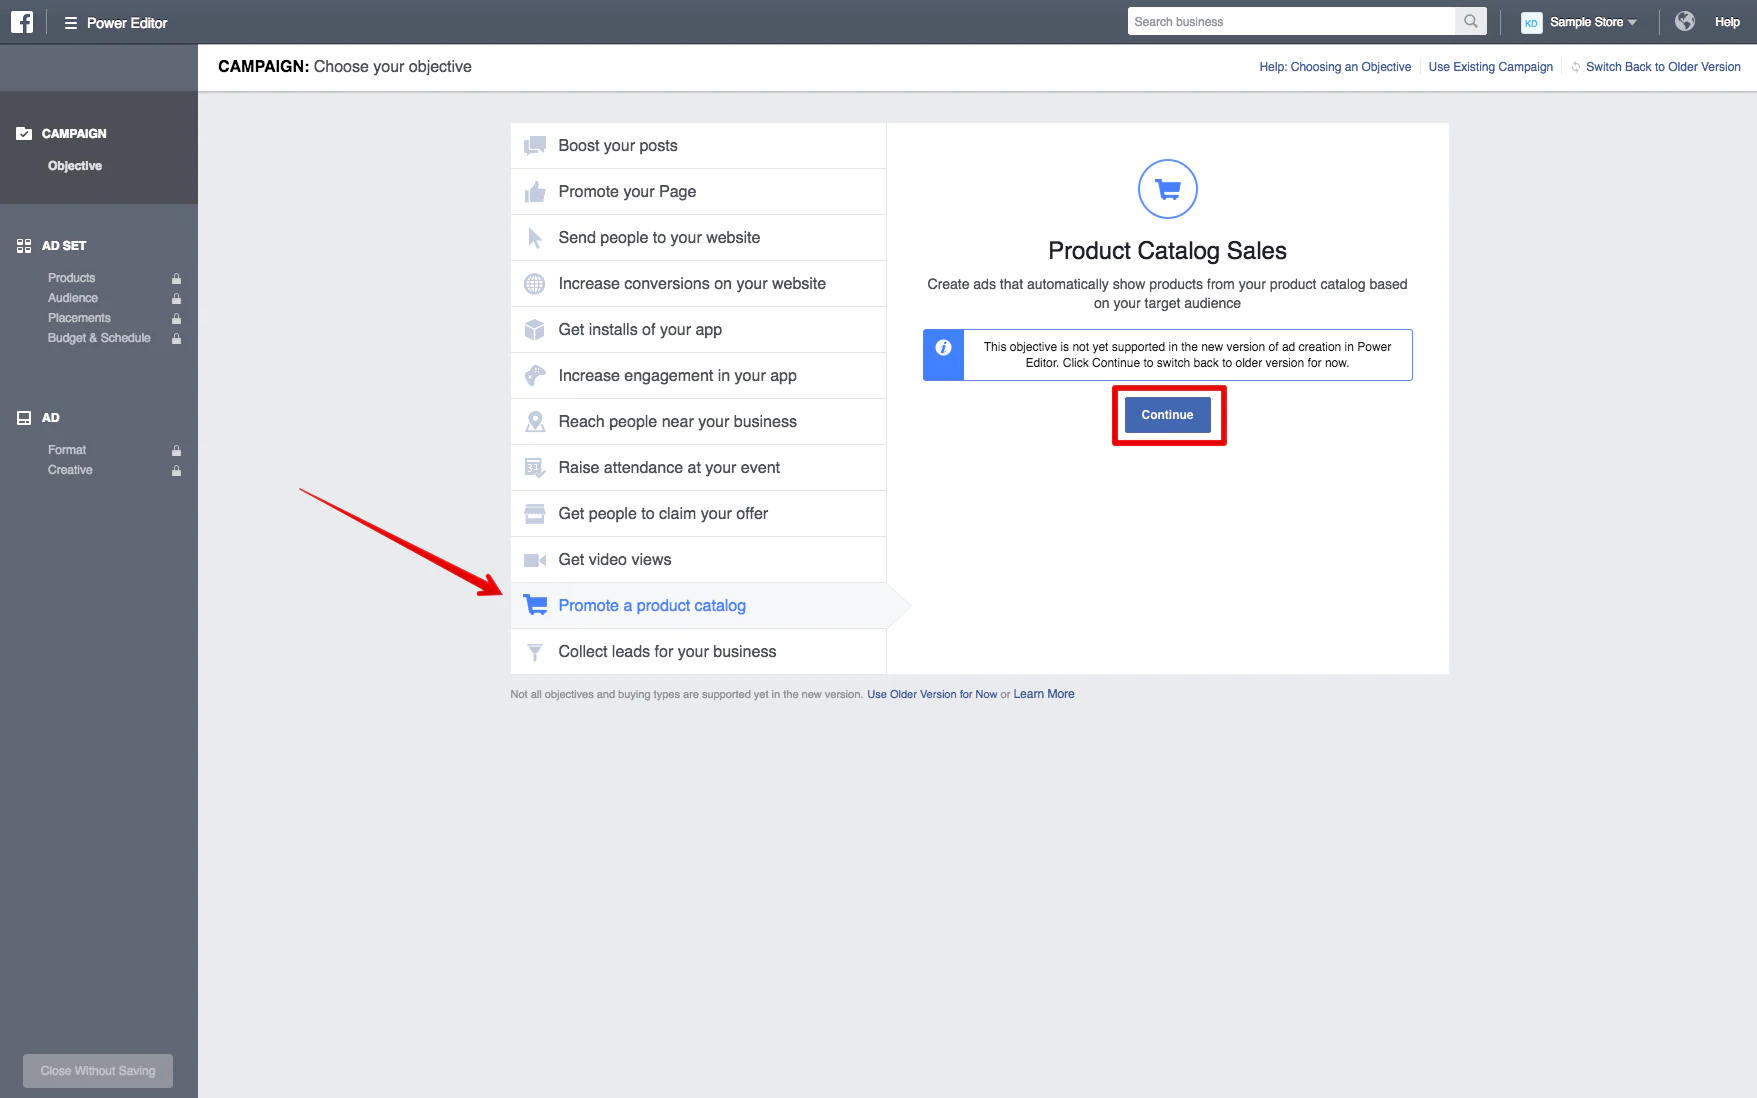The width and height of the screenshot is (1757, 1098).
Task: Click the map pin icon for local reach
Action: click(x=535, y=422)
